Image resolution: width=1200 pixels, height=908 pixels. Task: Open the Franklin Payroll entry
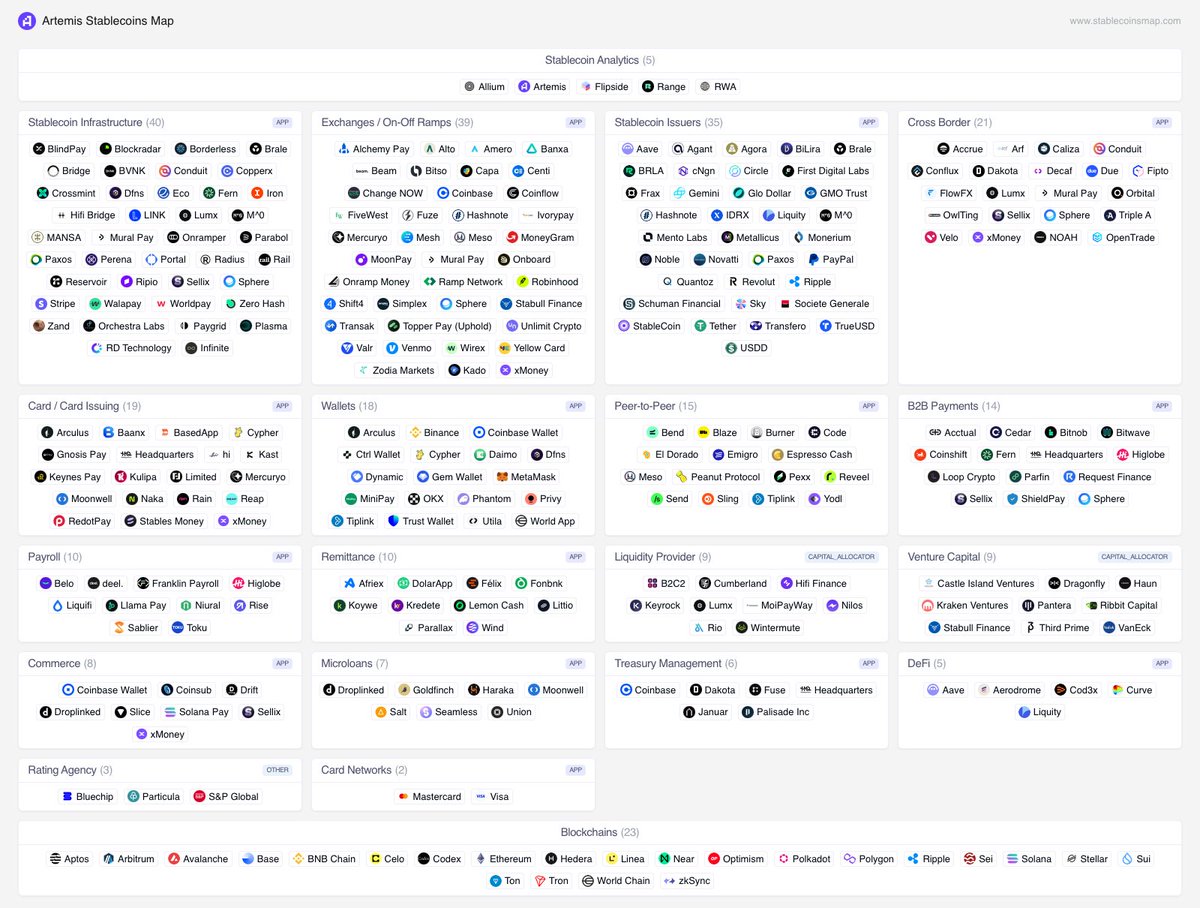click(178, 584)
